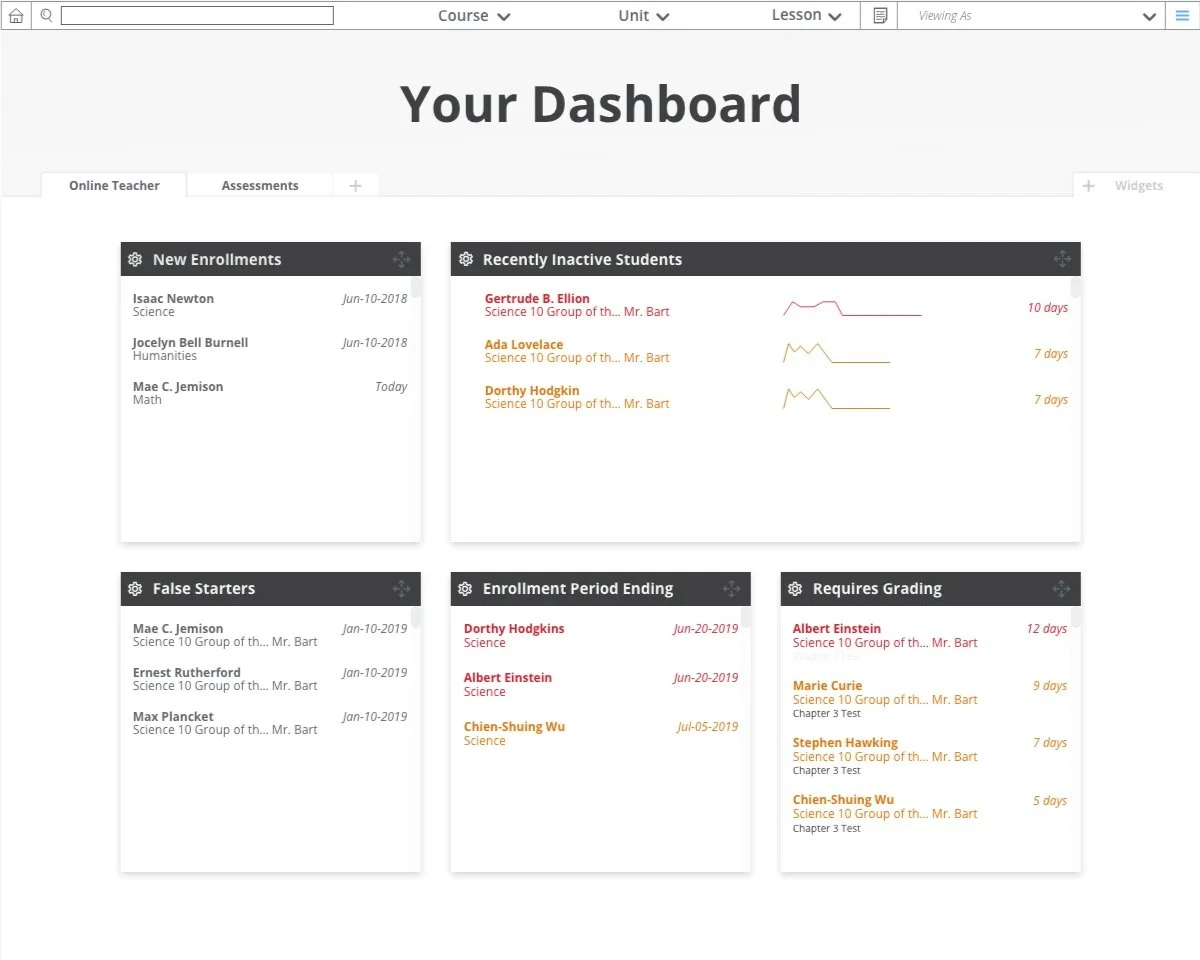
Task: Click New Enrollments widget scrollbar
Action: click(x=416, y=288)
